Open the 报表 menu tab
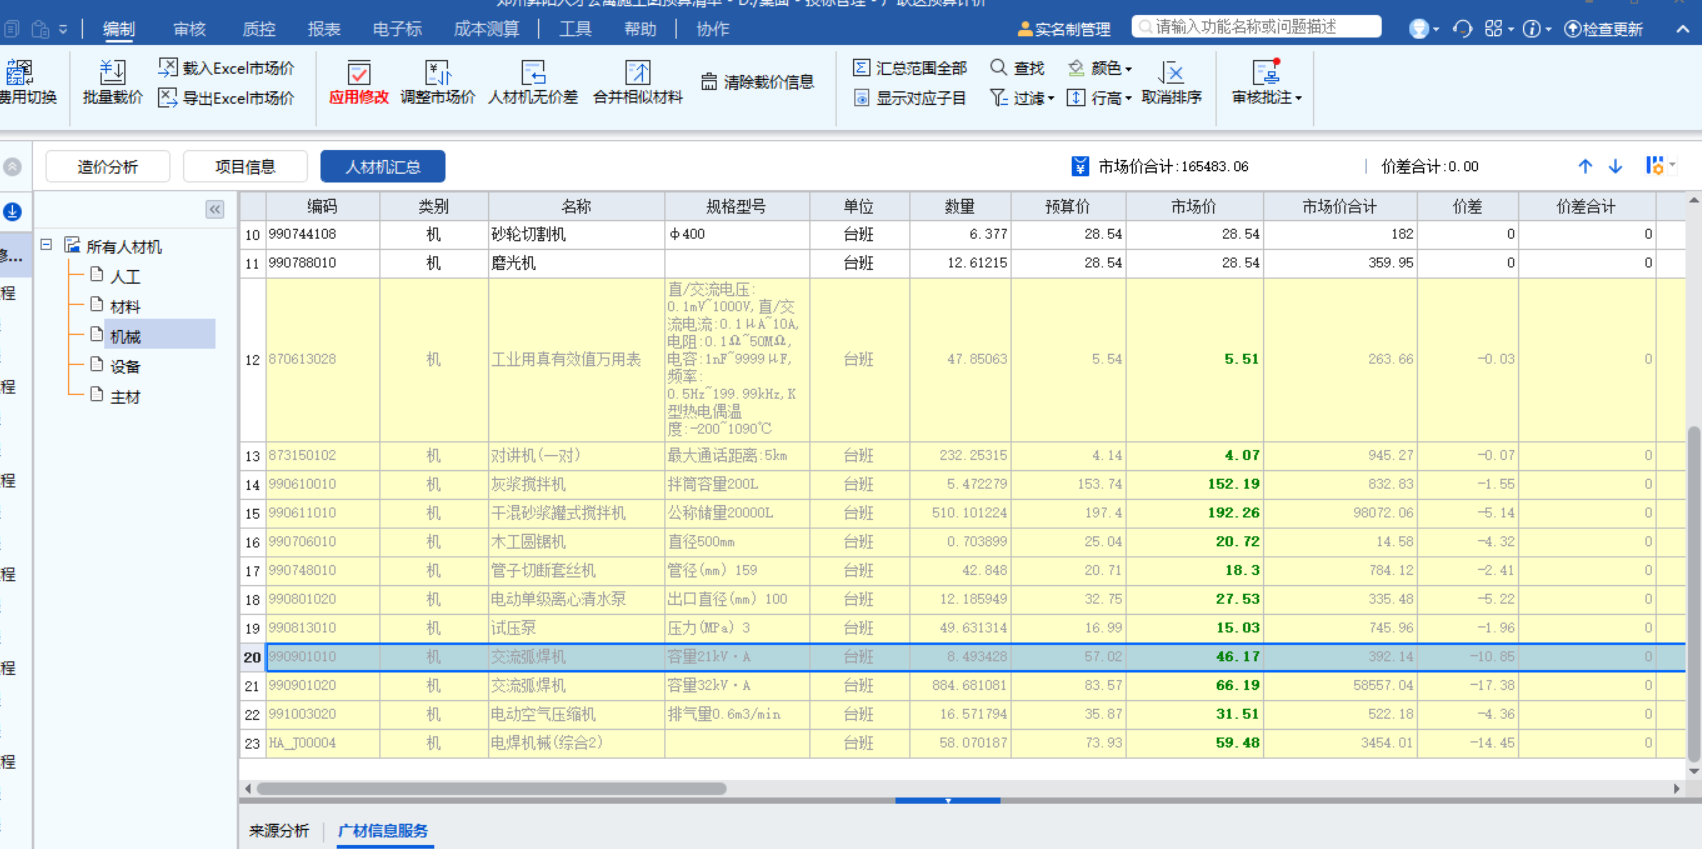 tap(324, 29)
